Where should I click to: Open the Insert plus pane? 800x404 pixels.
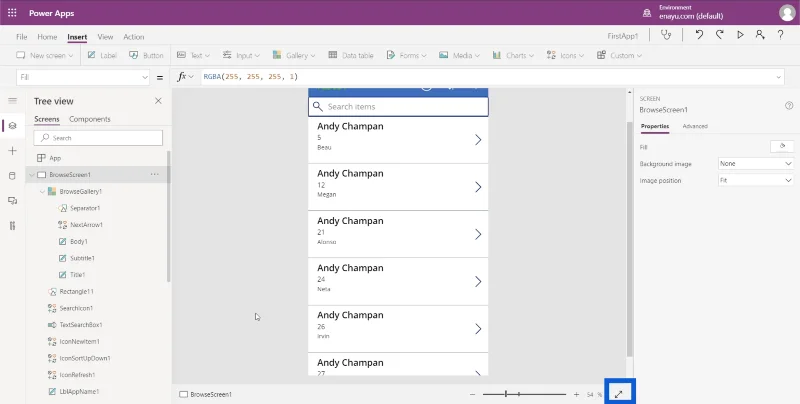(13, 151)
